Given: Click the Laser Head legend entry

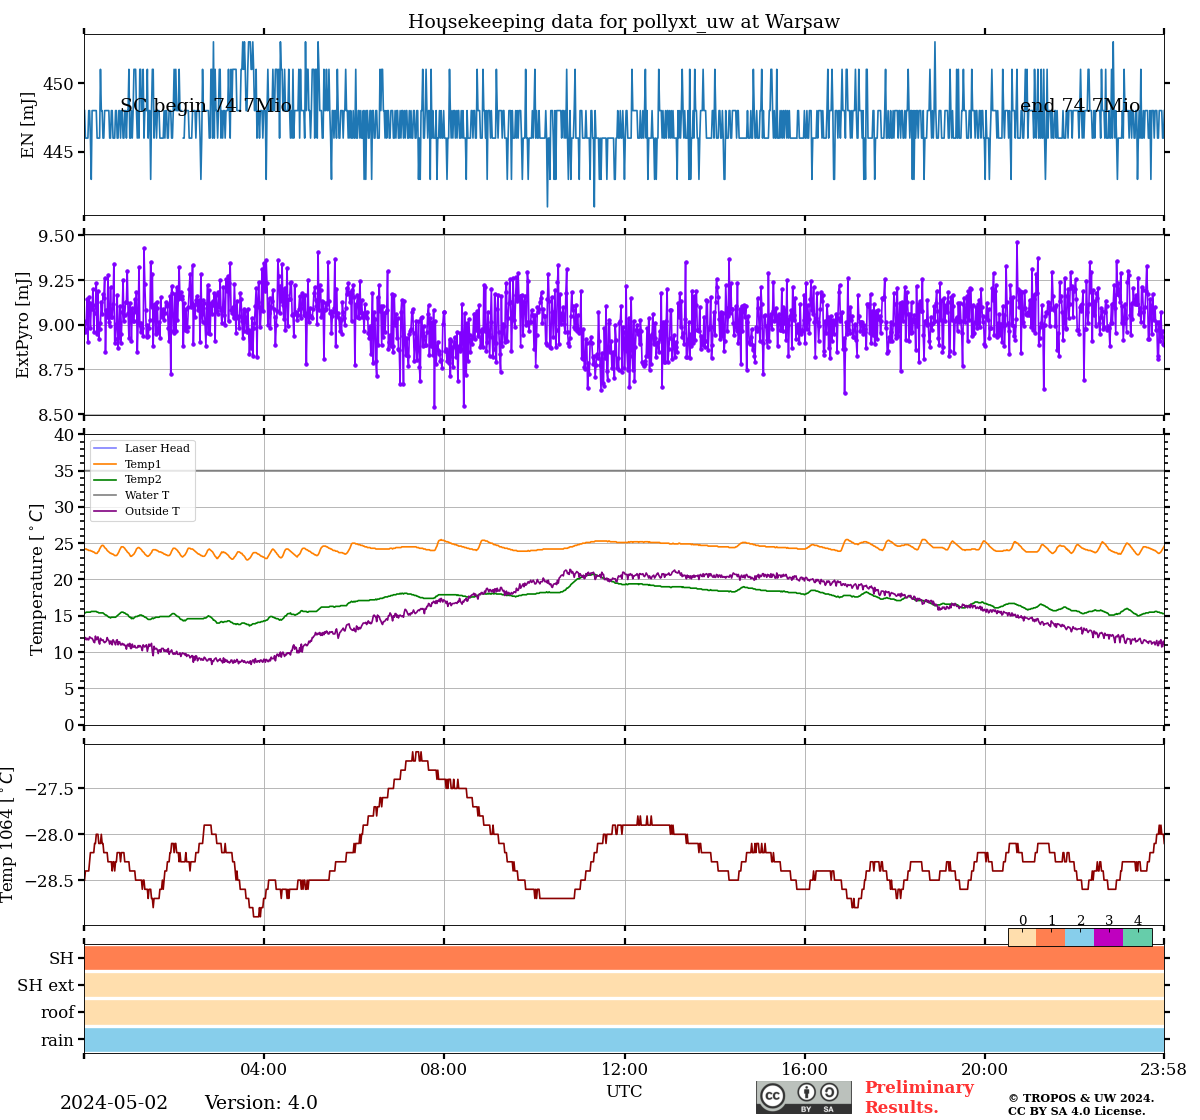Looking at the screenshot, I should pos(141,448).
